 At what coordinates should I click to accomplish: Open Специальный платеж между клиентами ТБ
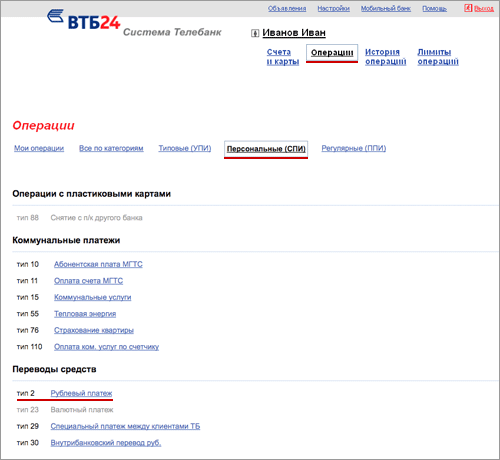[125, 426]
